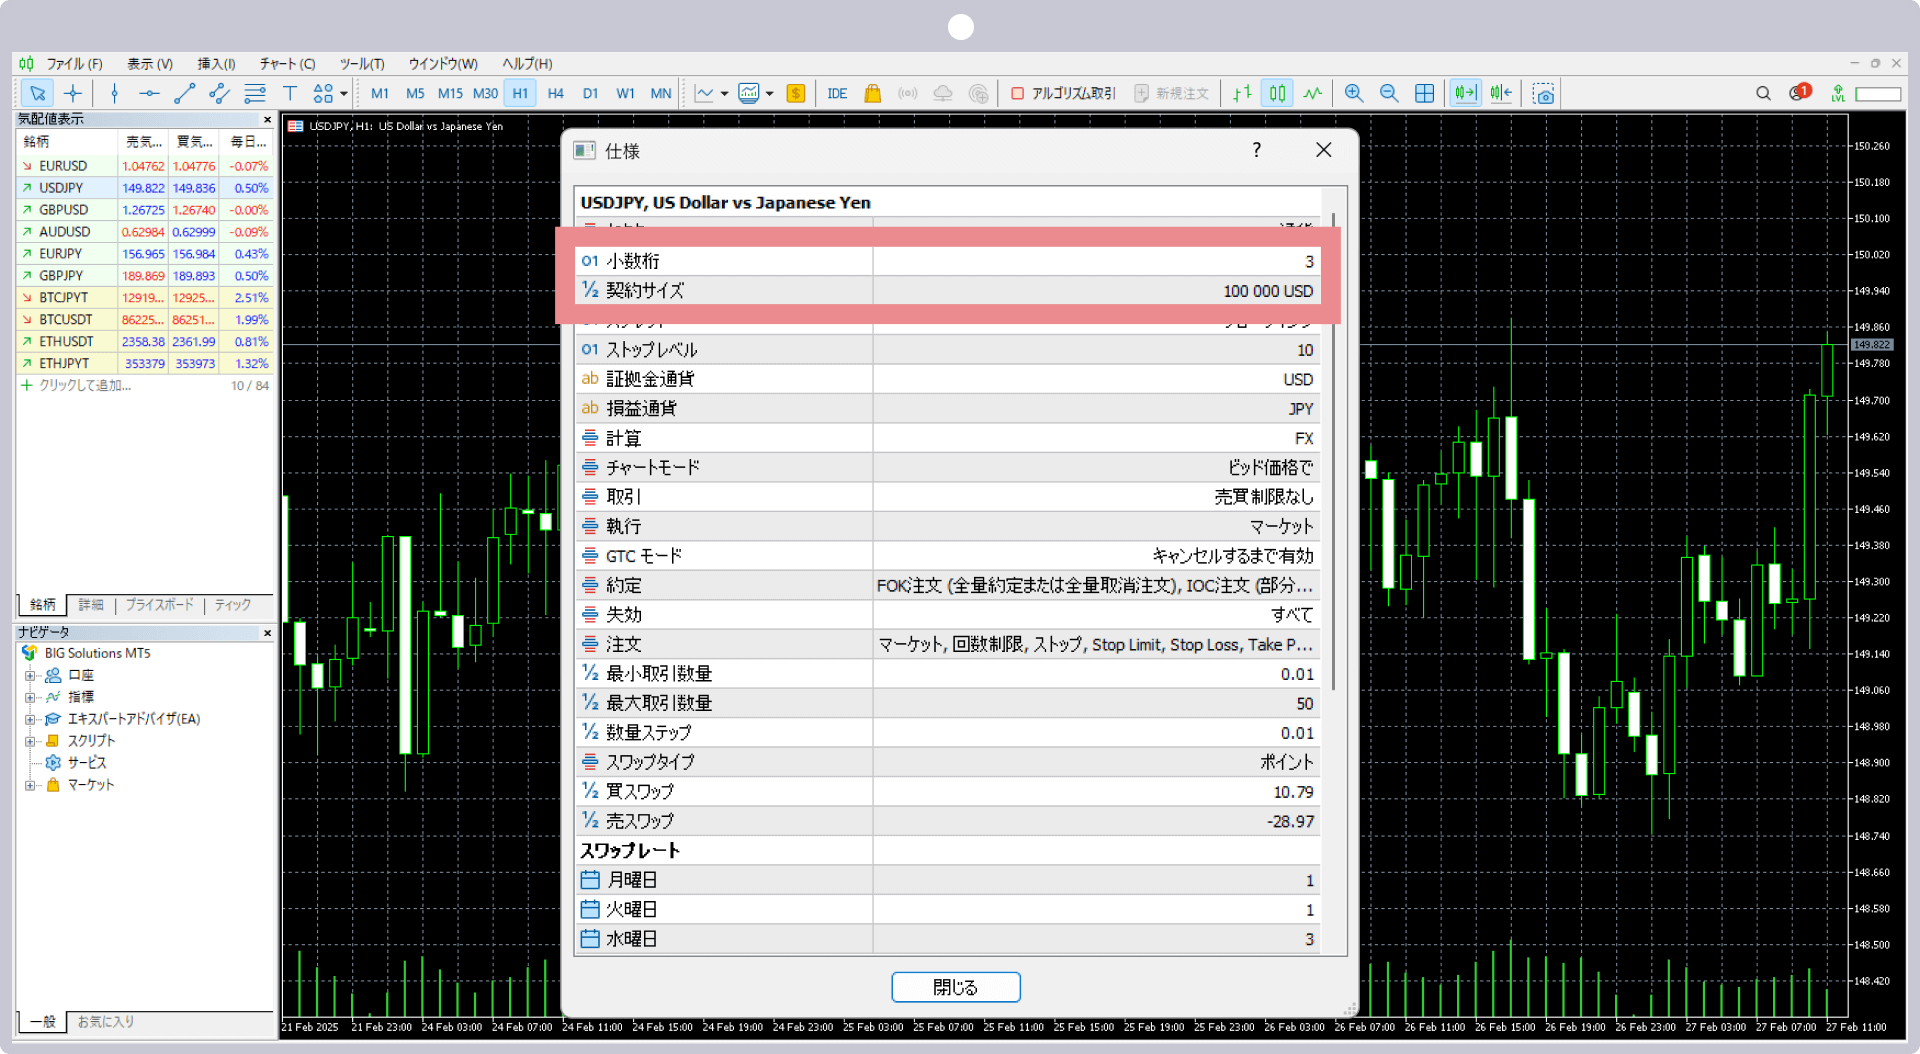Switch to the 詳細 tab in Market Watch
Viewport: 1920px width, 1054px height.
click(91, 605)
